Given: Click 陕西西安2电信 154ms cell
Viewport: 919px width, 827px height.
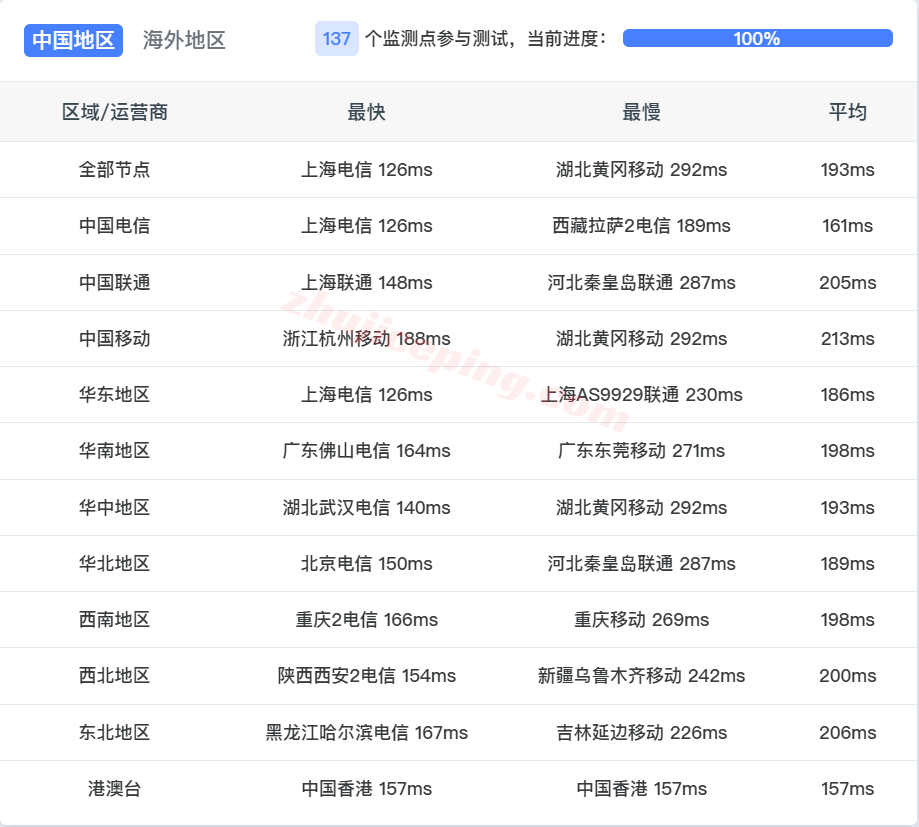Looking at the screenshot, I should coord(366,676).
